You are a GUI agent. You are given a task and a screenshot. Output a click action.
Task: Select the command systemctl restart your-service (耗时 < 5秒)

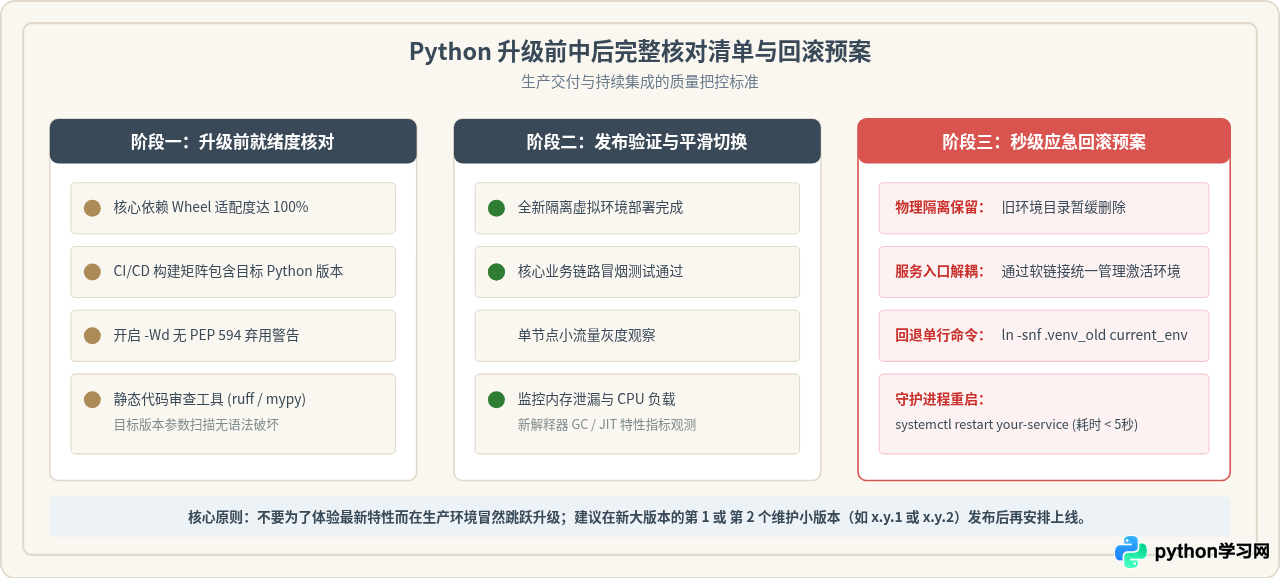(1017, 425)
